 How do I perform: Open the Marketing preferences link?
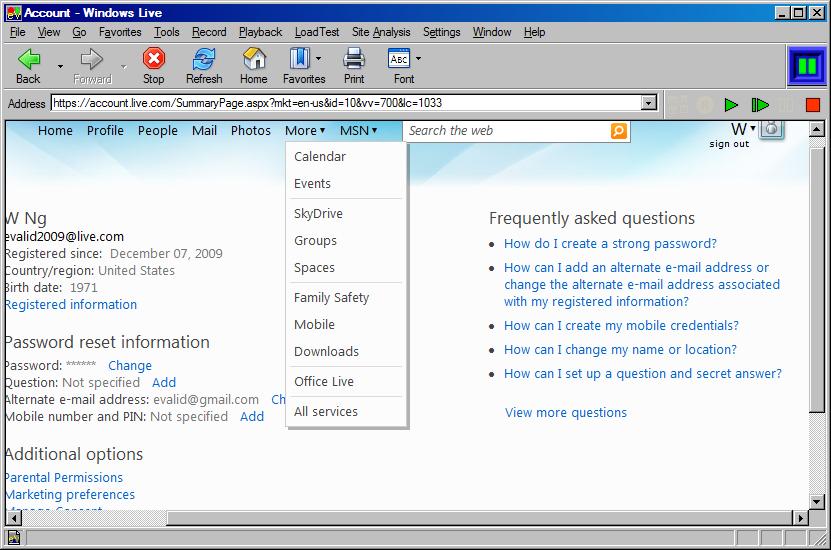pos(70,494)
